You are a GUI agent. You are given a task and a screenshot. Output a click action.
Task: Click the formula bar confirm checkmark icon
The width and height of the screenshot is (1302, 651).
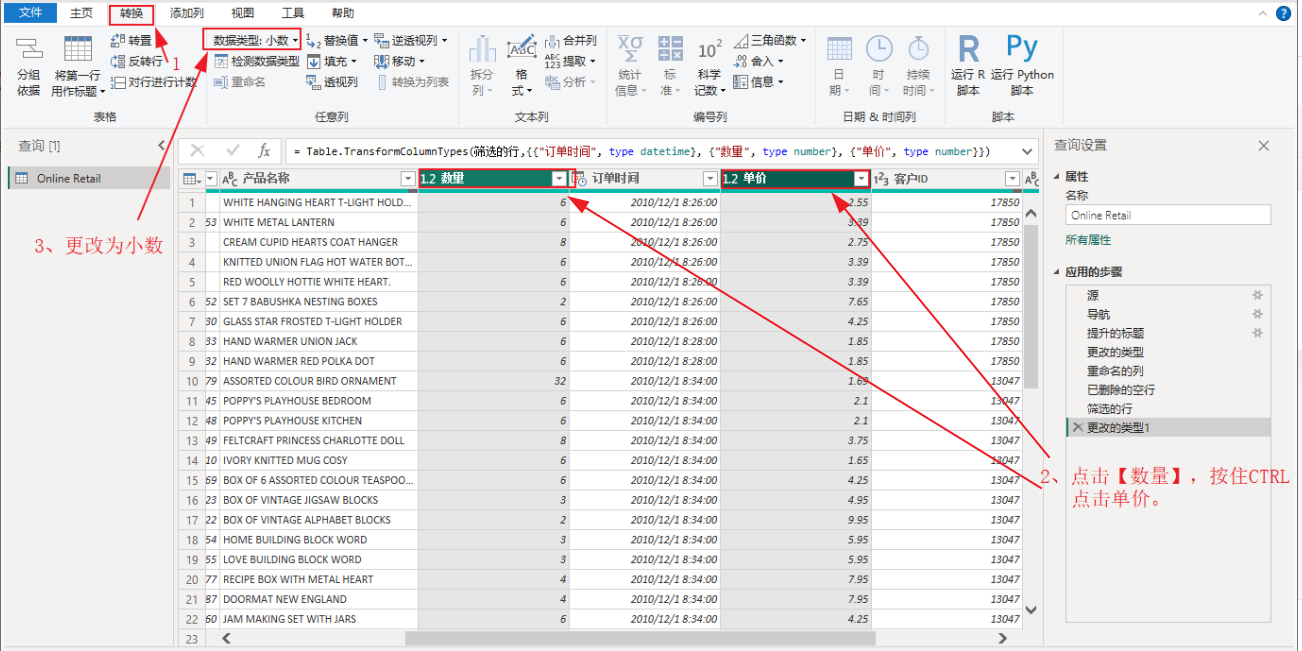coord(233,151)
